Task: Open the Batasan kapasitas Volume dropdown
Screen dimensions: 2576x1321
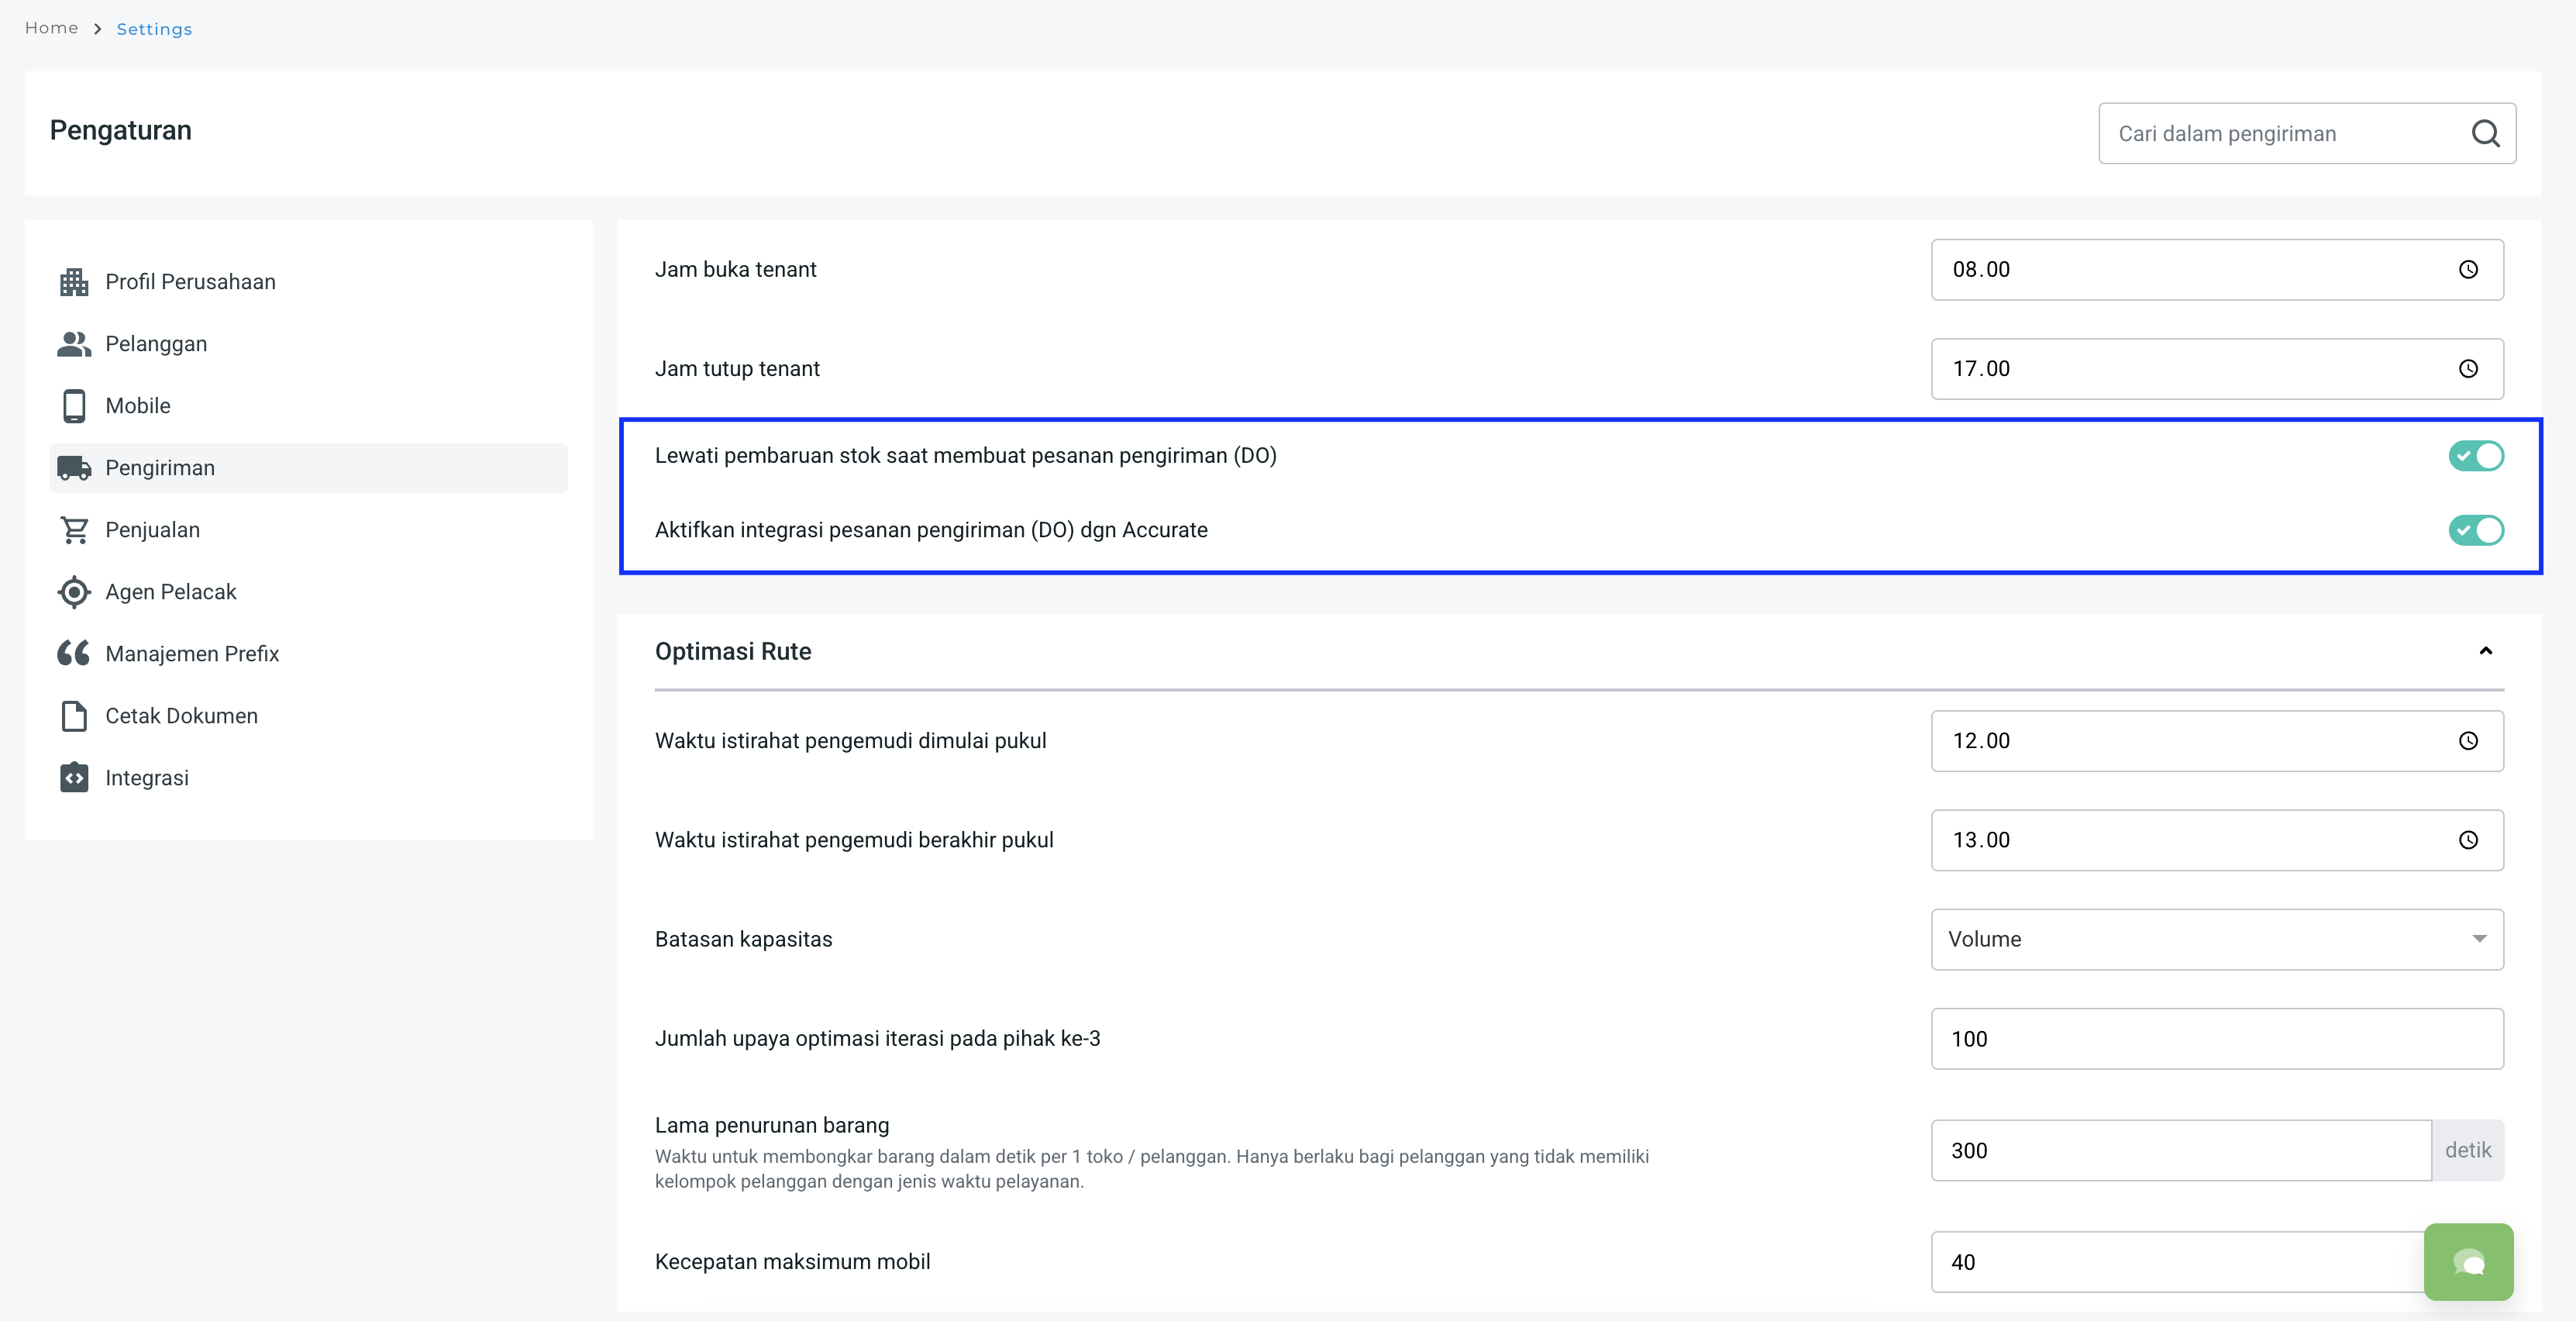Action: coord(2216,939)
